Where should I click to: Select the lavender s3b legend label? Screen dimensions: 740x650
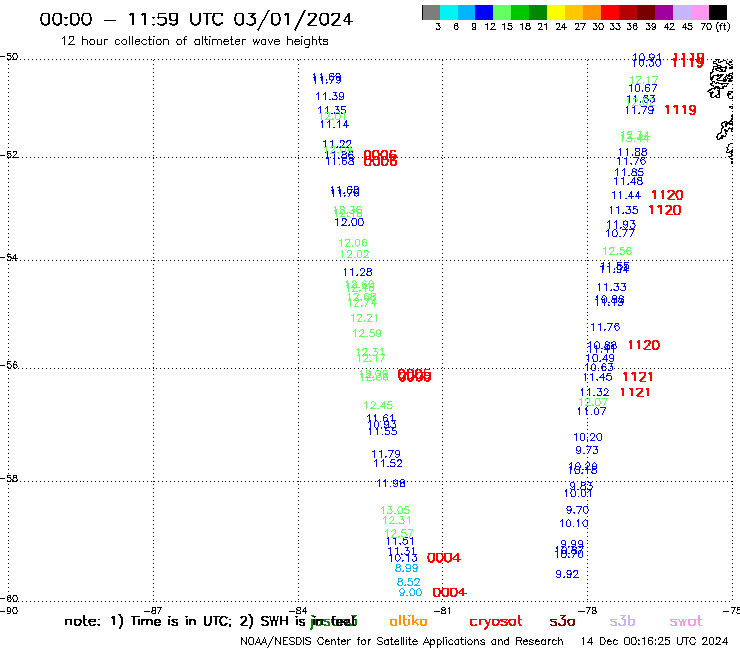click(622, 621)
